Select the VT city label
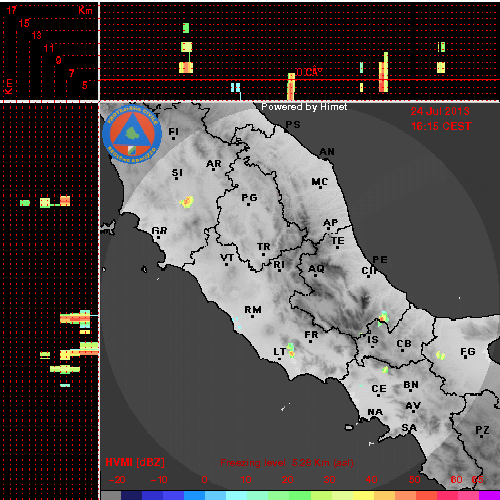 [x=227, y=257]
